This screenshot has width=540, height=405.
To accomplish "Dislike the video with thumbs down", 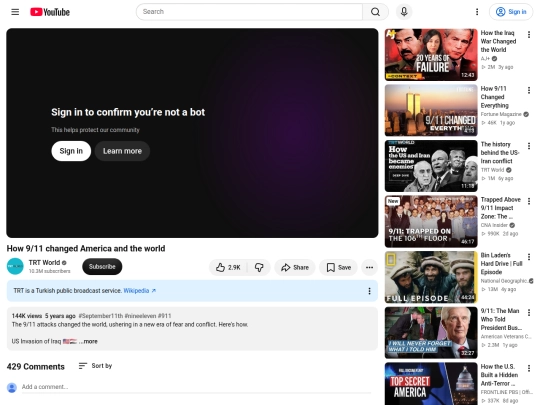I will click(259, 268).
